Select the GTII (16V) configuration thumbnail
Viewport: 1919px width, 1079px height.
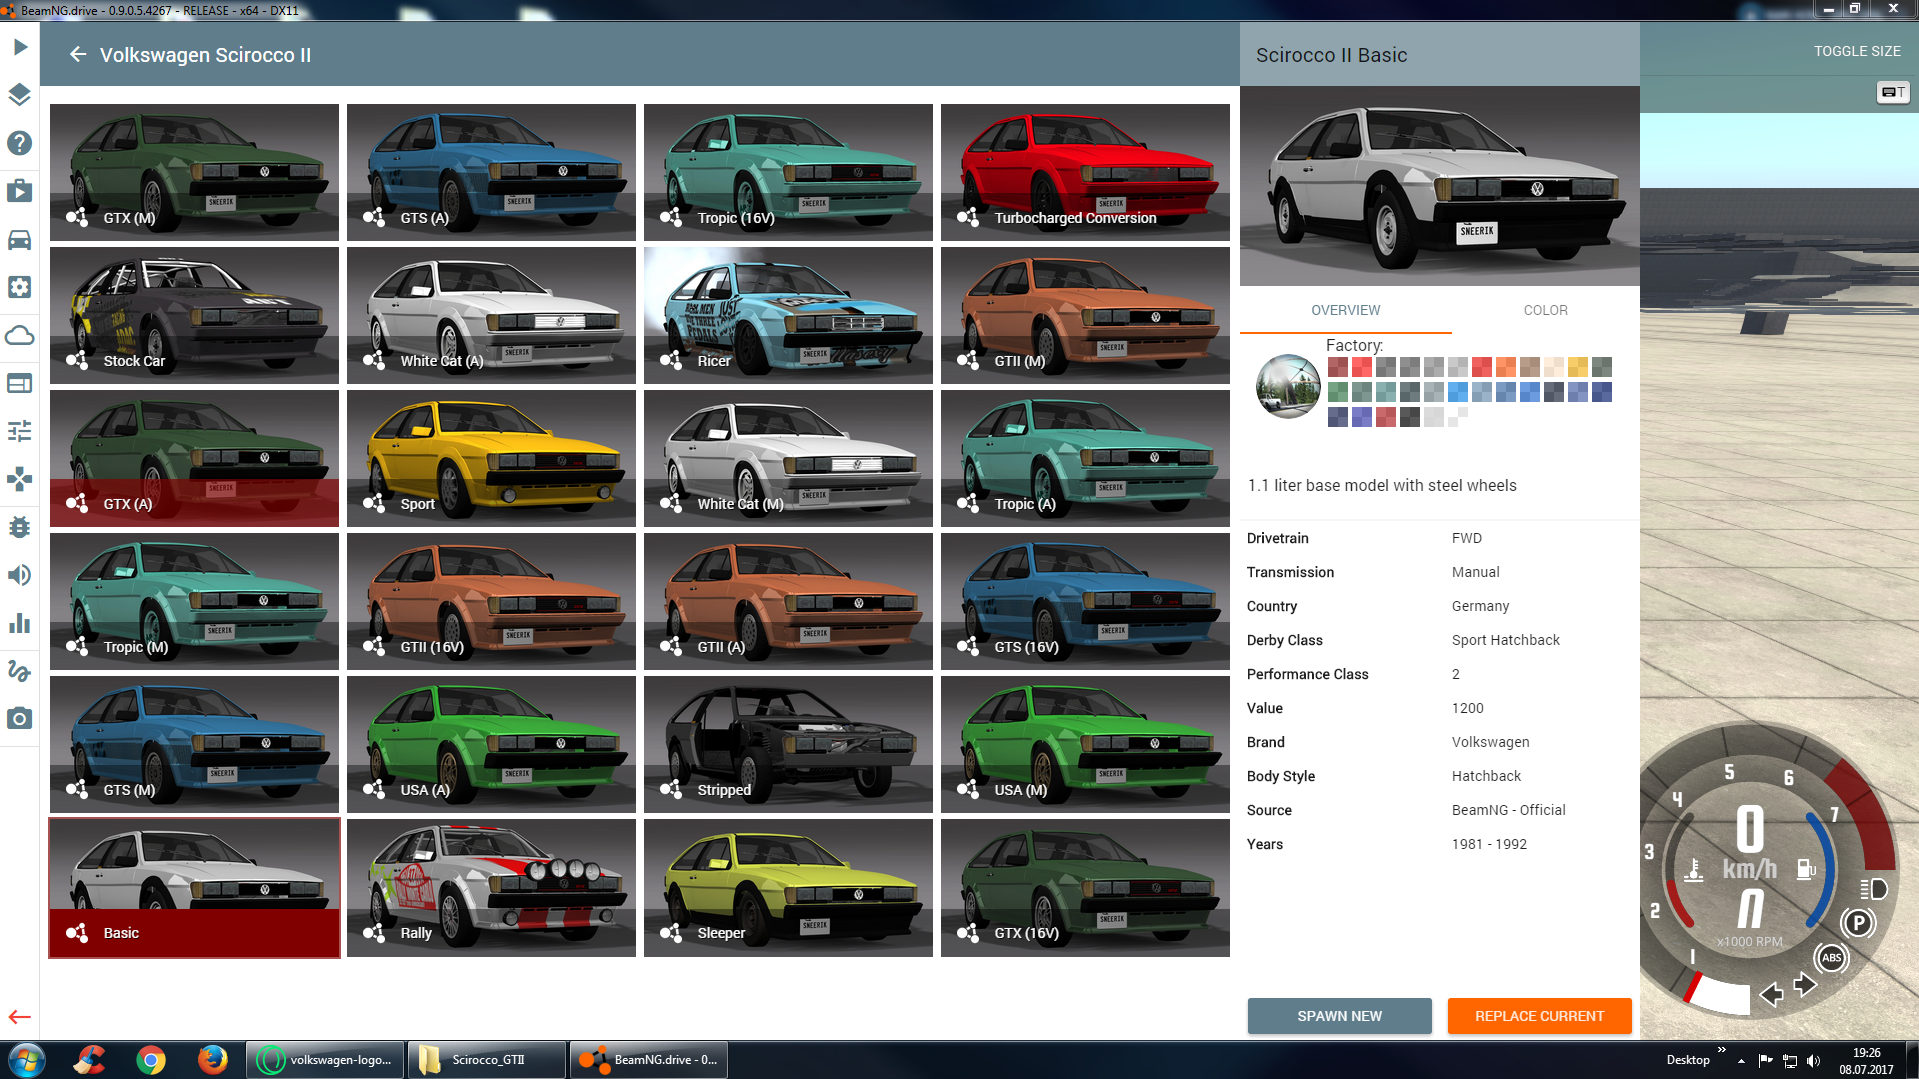(x=491, y=601)
